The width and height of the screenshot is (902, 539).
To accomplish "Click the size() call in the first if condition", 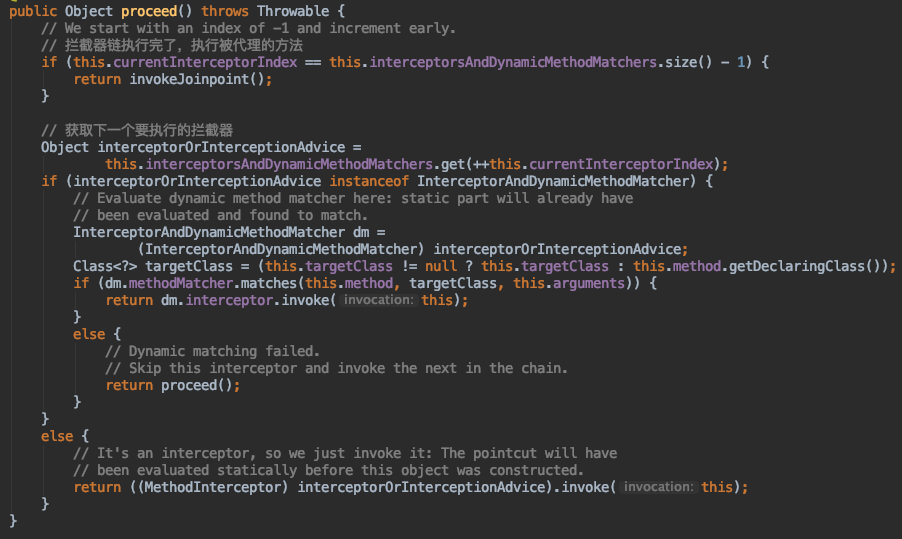I will [x=689, y=62].
